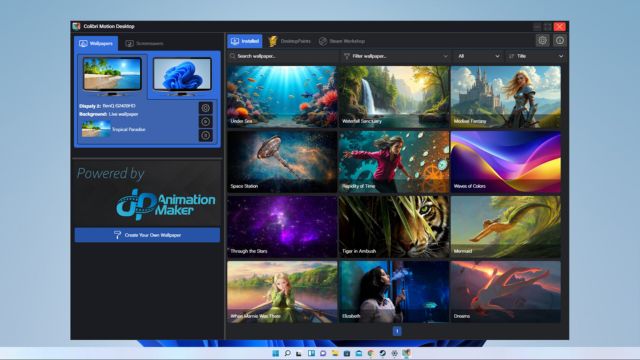Choose the Waves of Colors wallpaper
Screen dimensions: 640x360
[x=506, y=162]
